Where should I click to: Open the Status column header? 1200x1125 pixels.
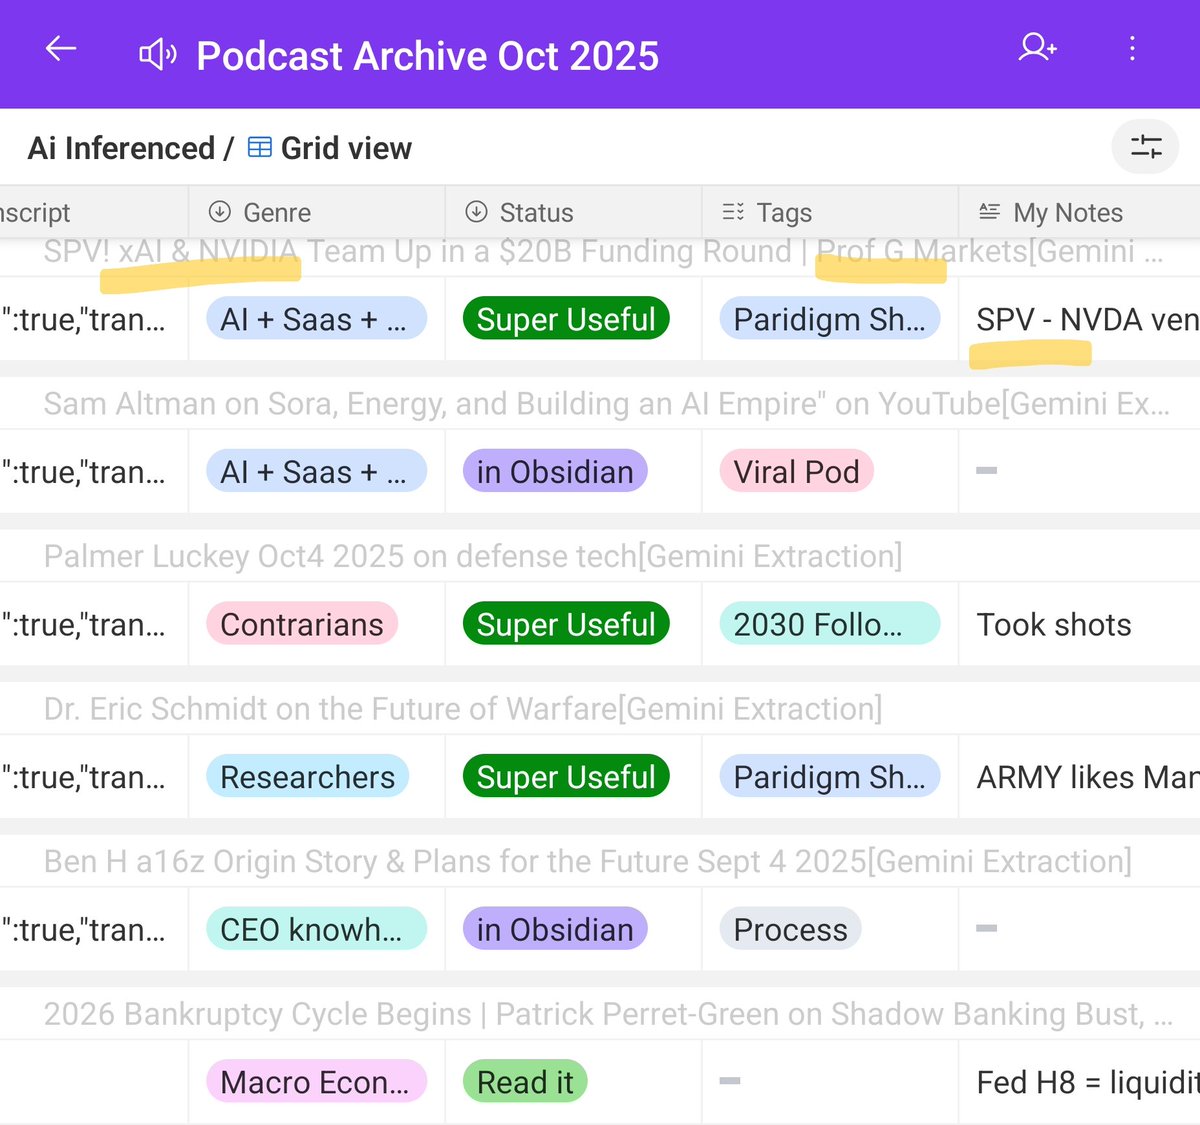[x=574, y=212]
